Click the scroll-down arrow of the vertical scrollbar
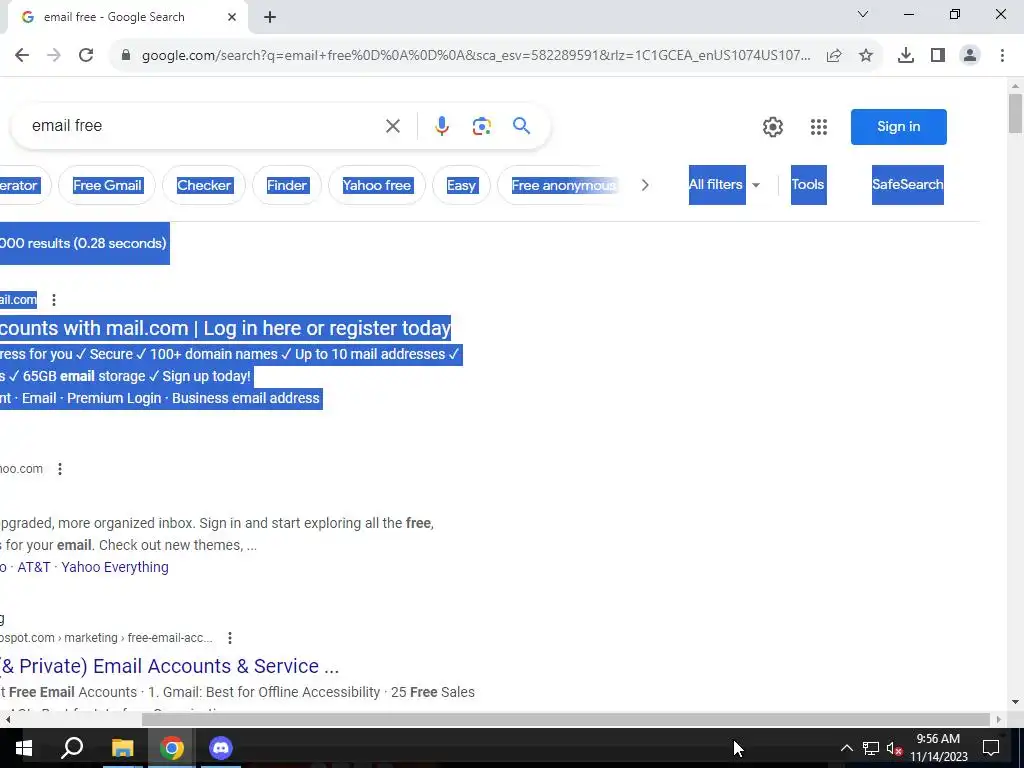 coord(1015,702)
